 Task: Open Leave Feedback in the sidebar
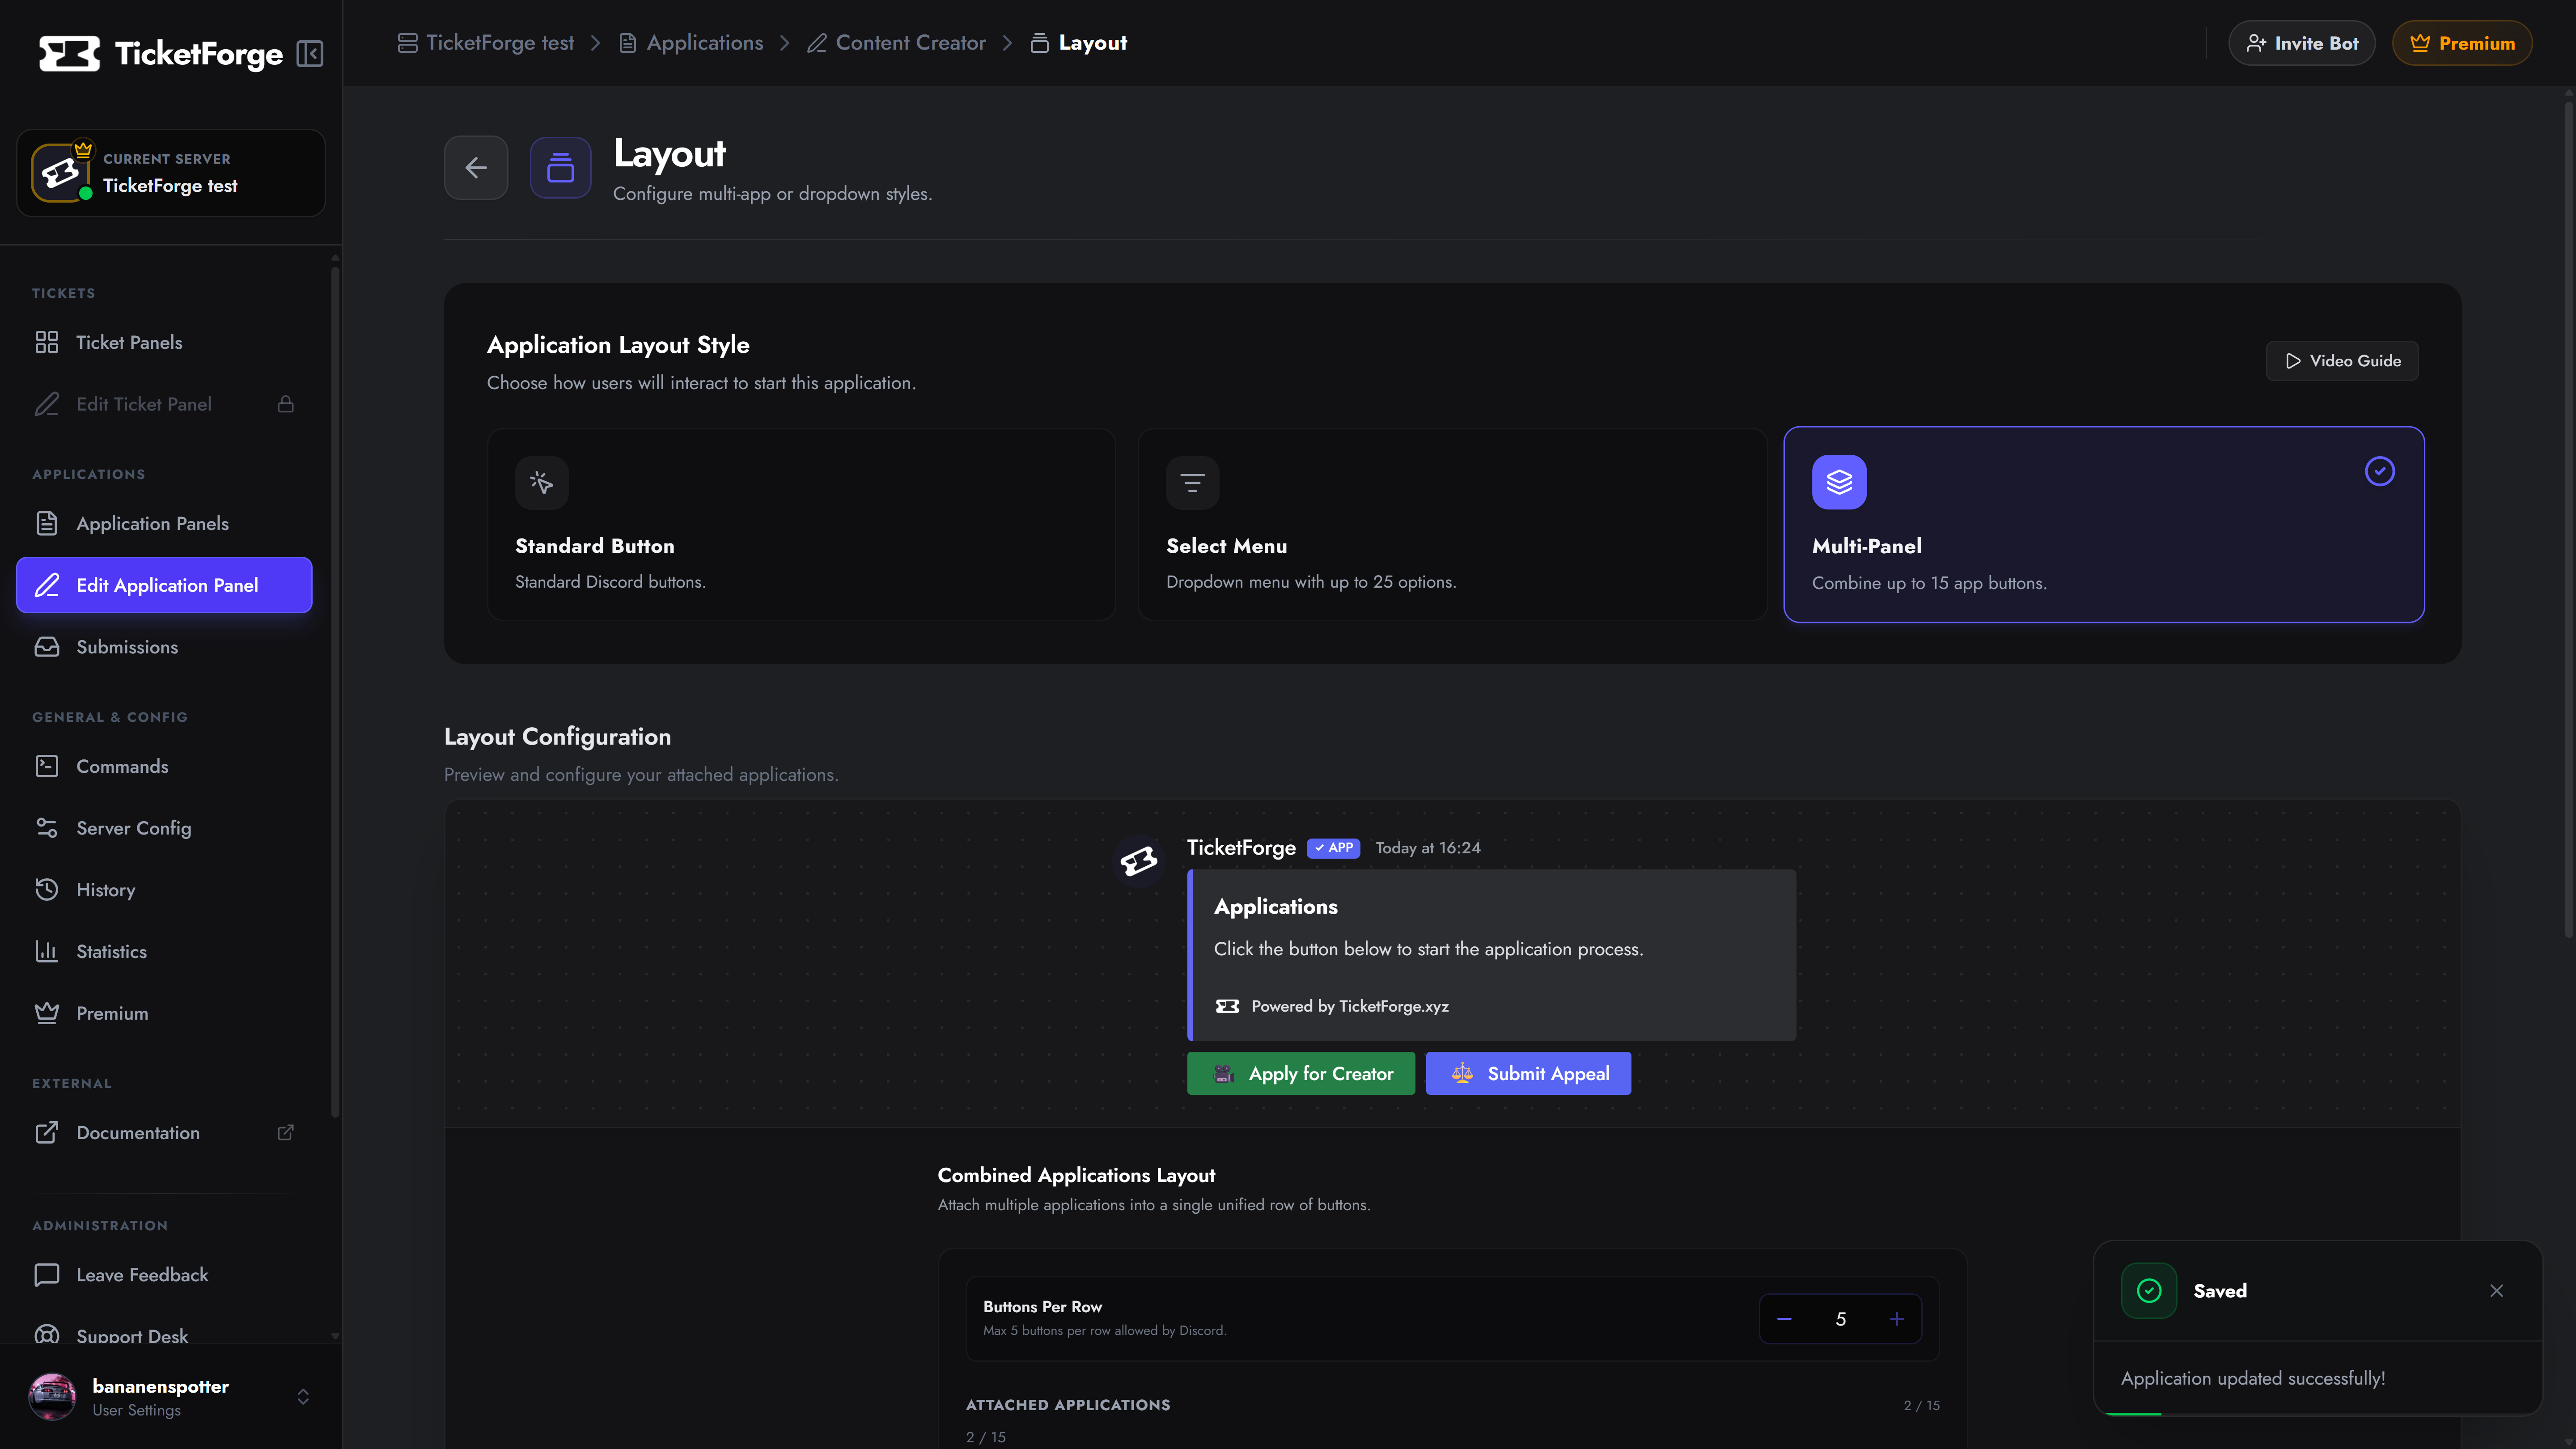point(164,1275)
